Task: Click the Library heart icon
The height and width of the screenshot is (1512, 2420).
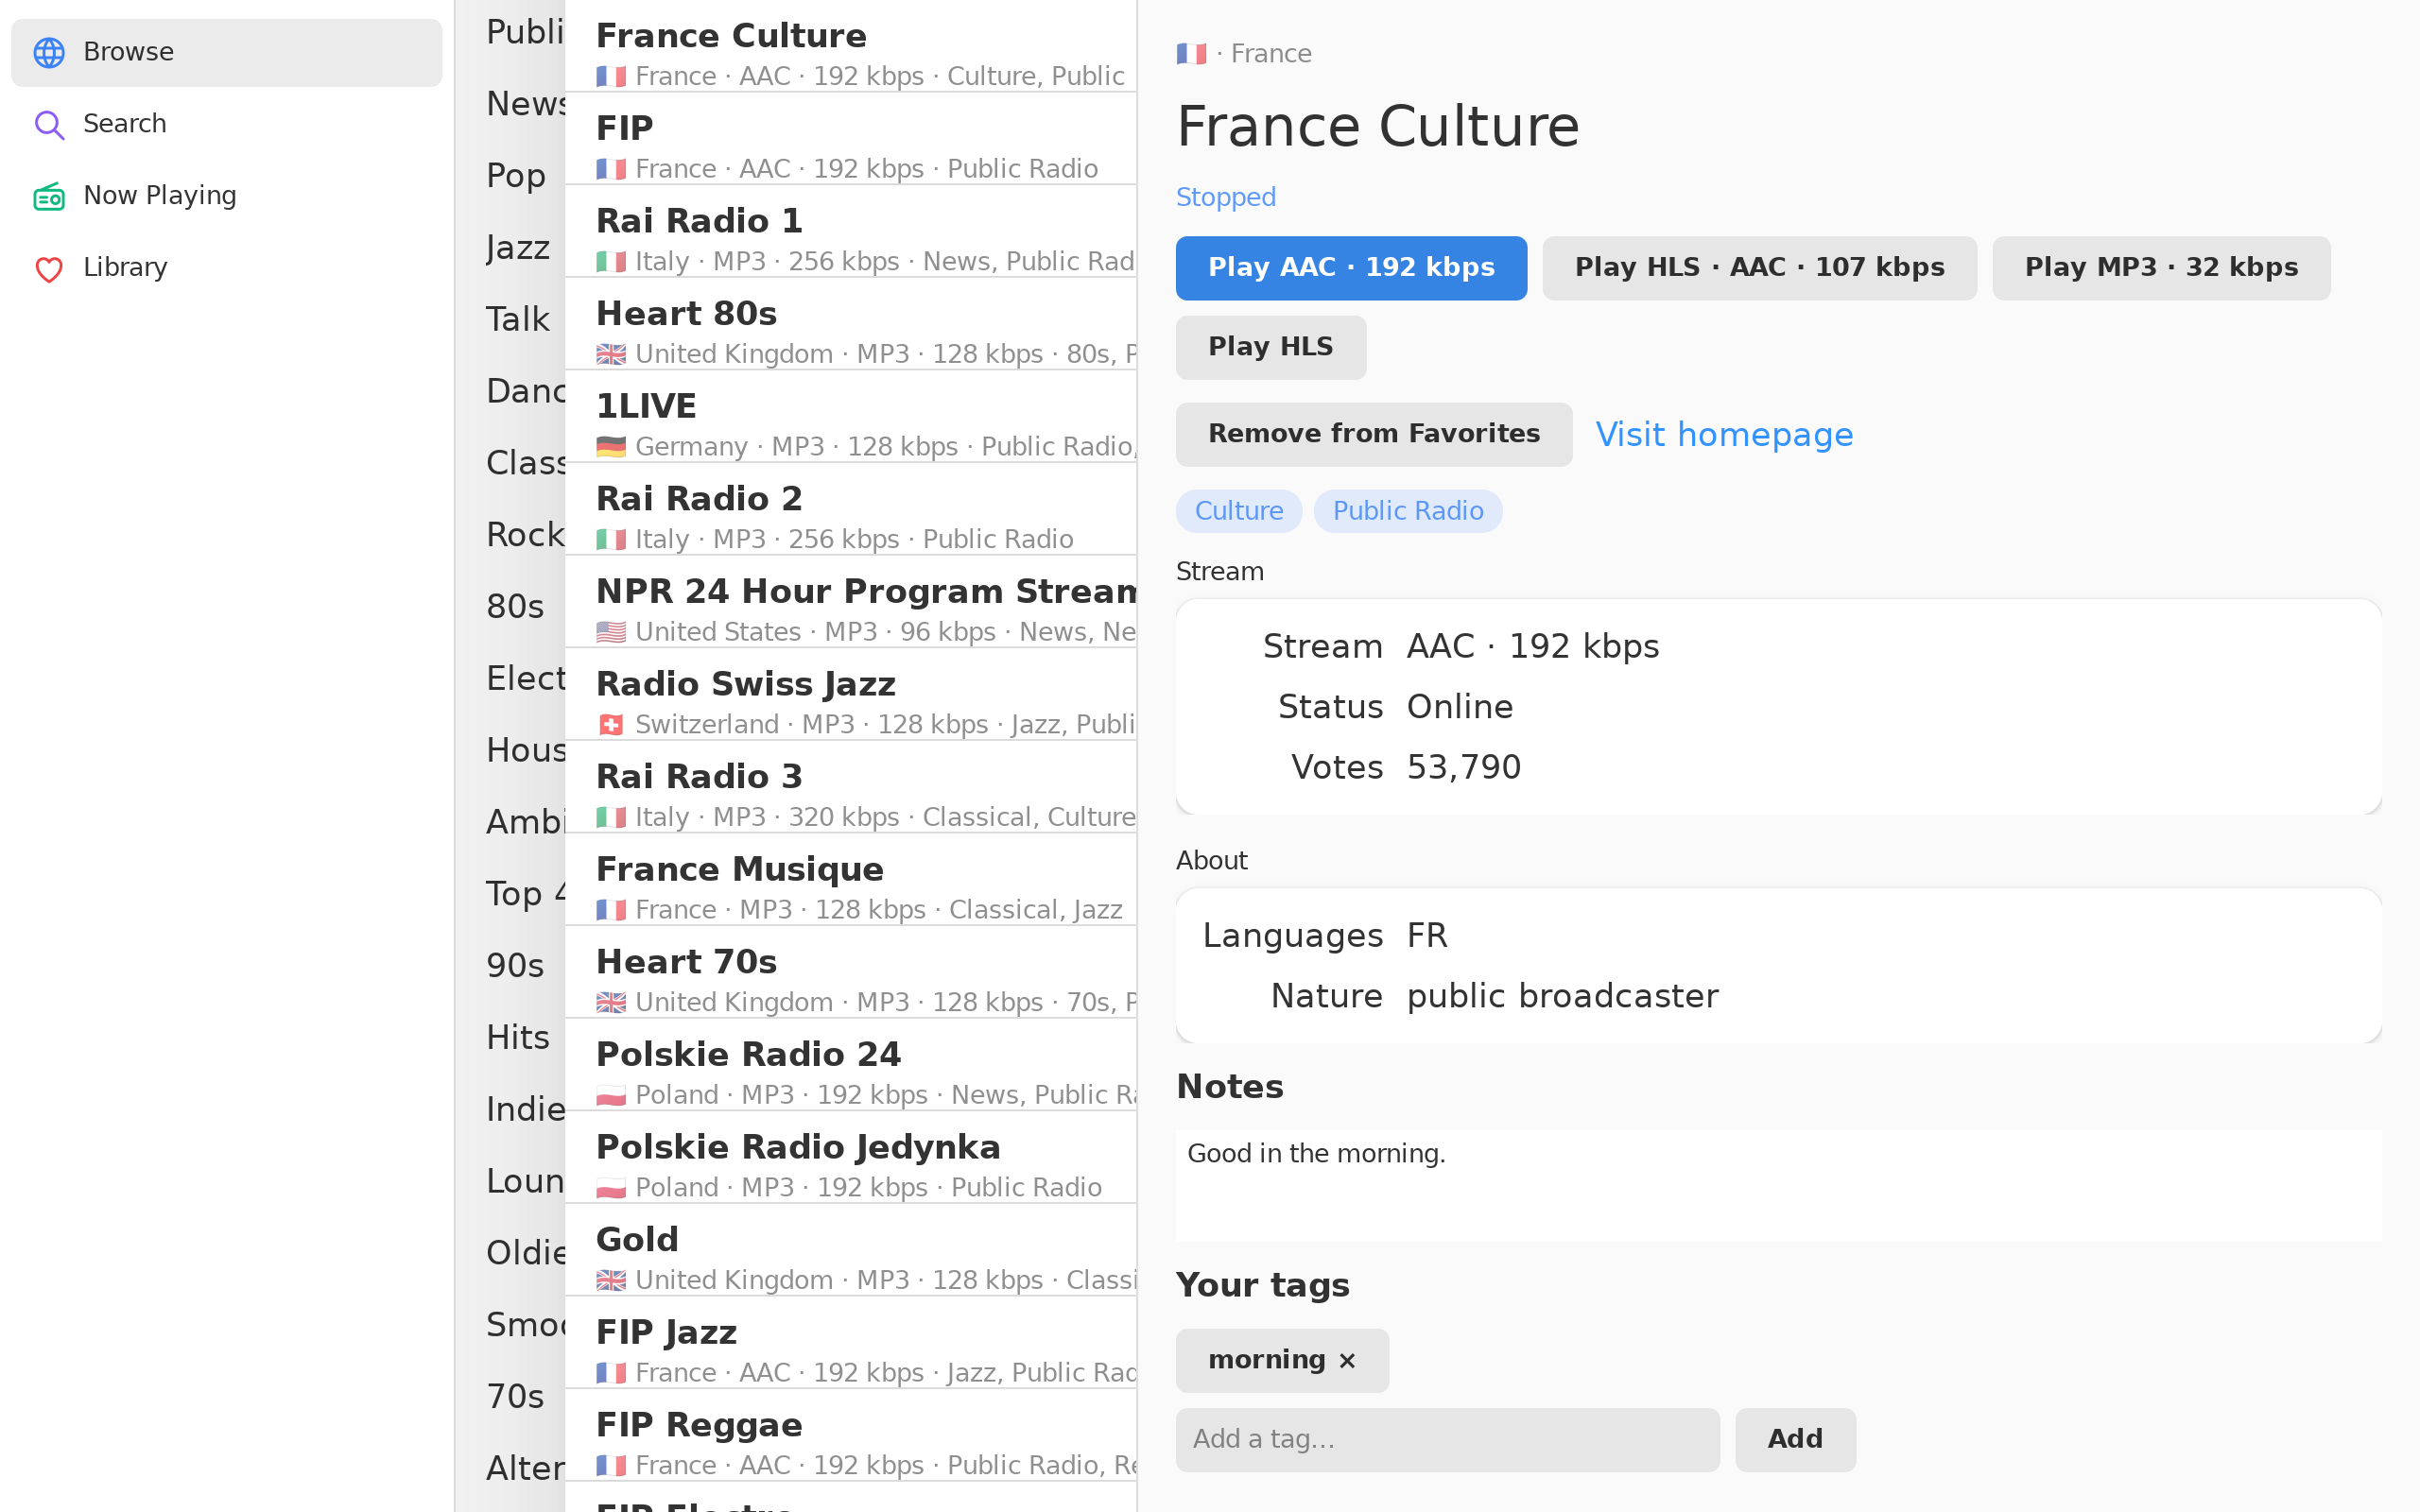Action: click(49, 268)
